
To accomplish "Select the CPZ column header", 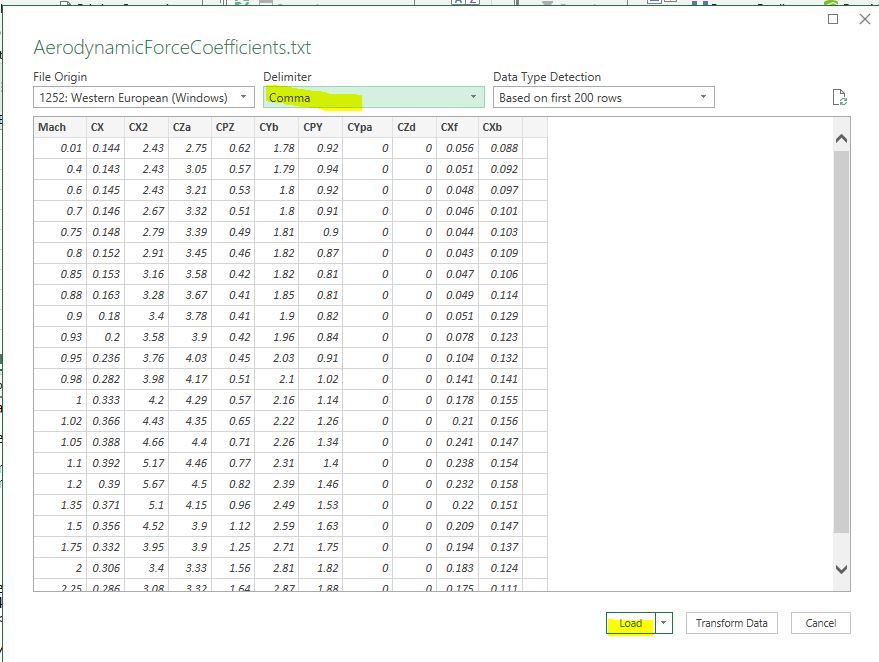I will (227, 127).
